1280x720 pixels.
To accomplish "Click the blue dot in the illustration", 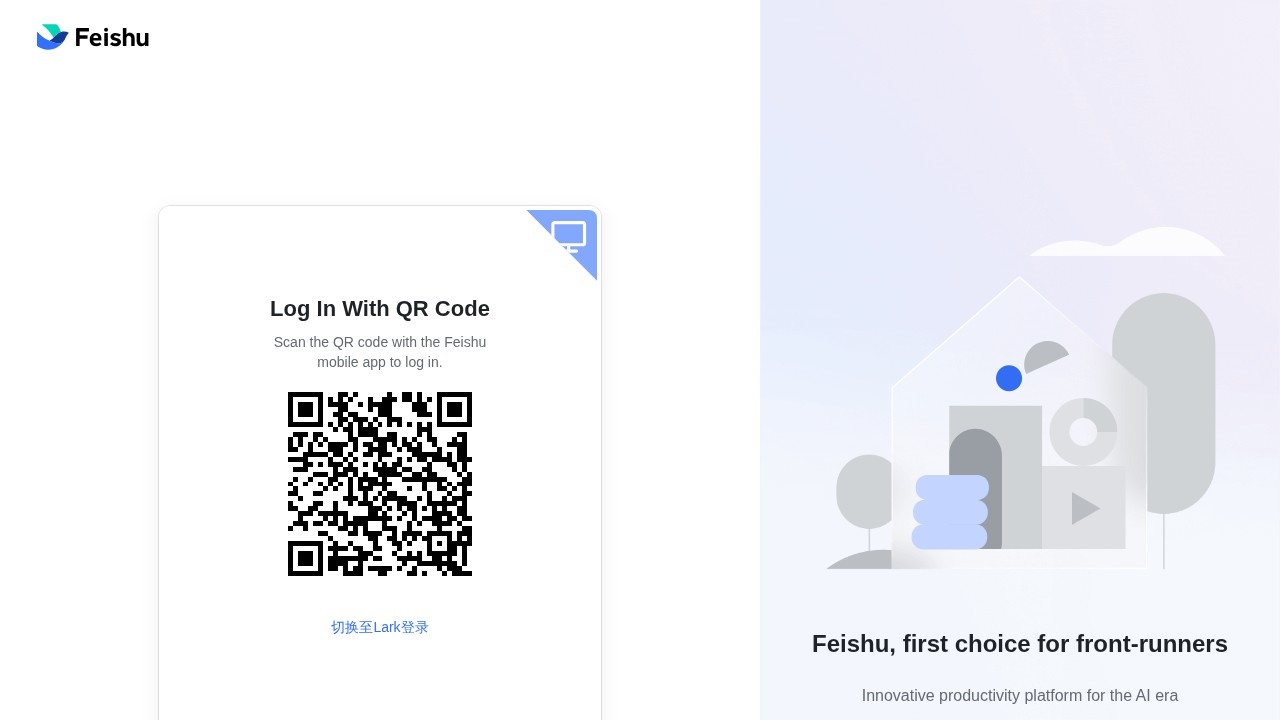I will tap(1009, 378).
